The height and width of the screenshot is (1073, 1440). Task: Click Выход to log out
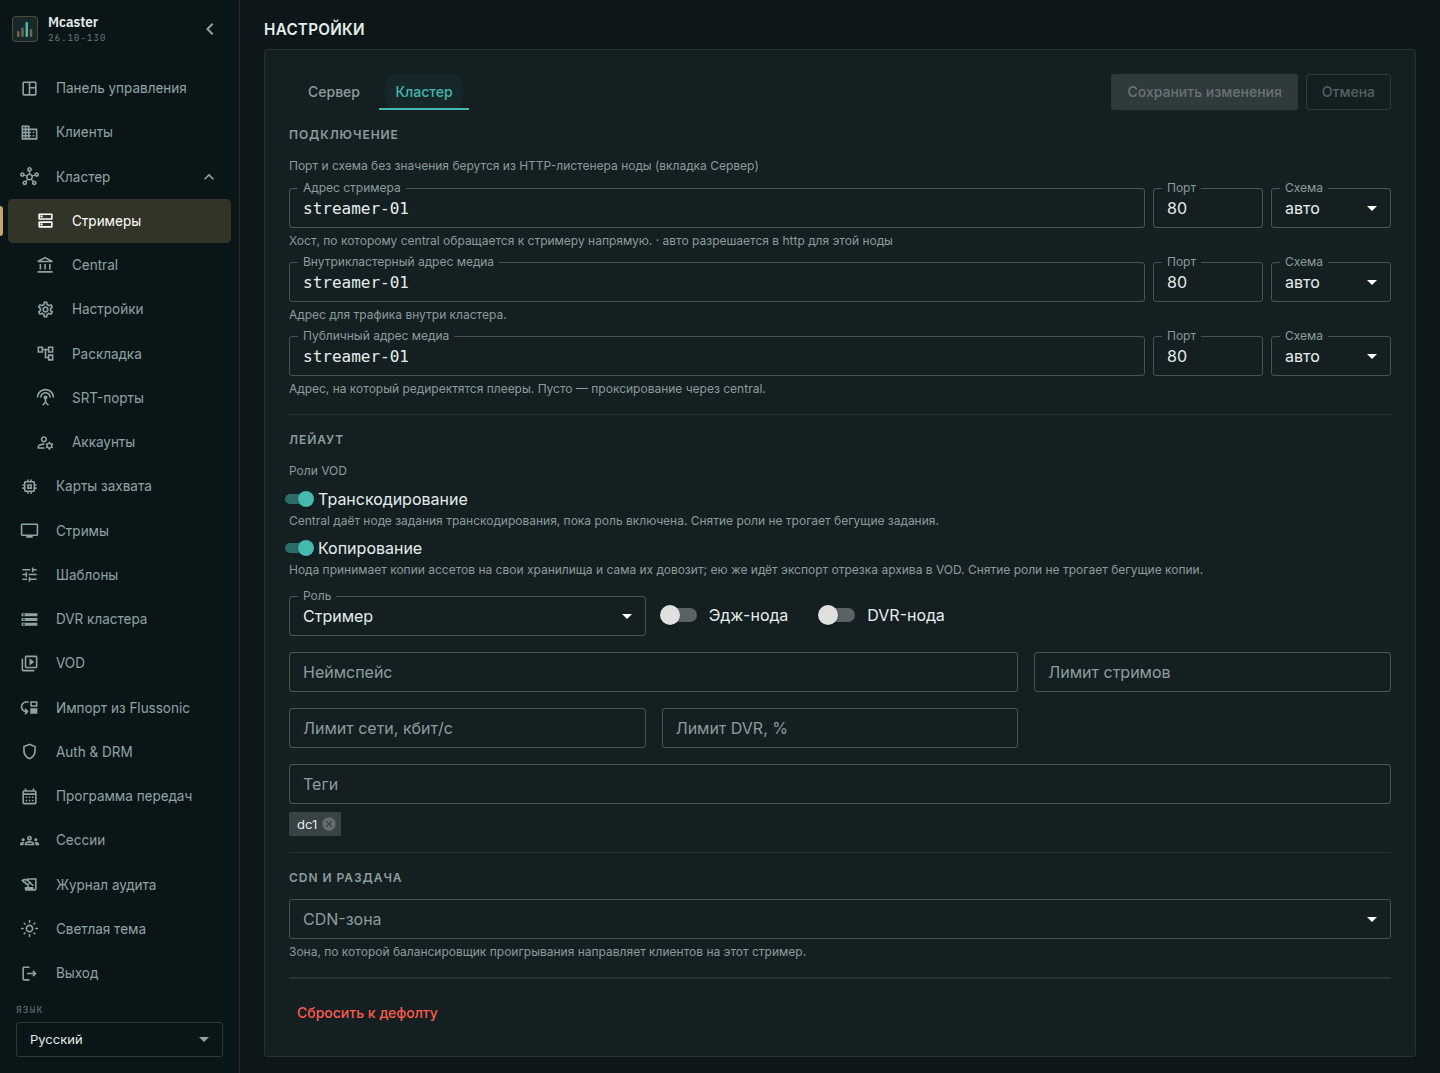point(119,973)
